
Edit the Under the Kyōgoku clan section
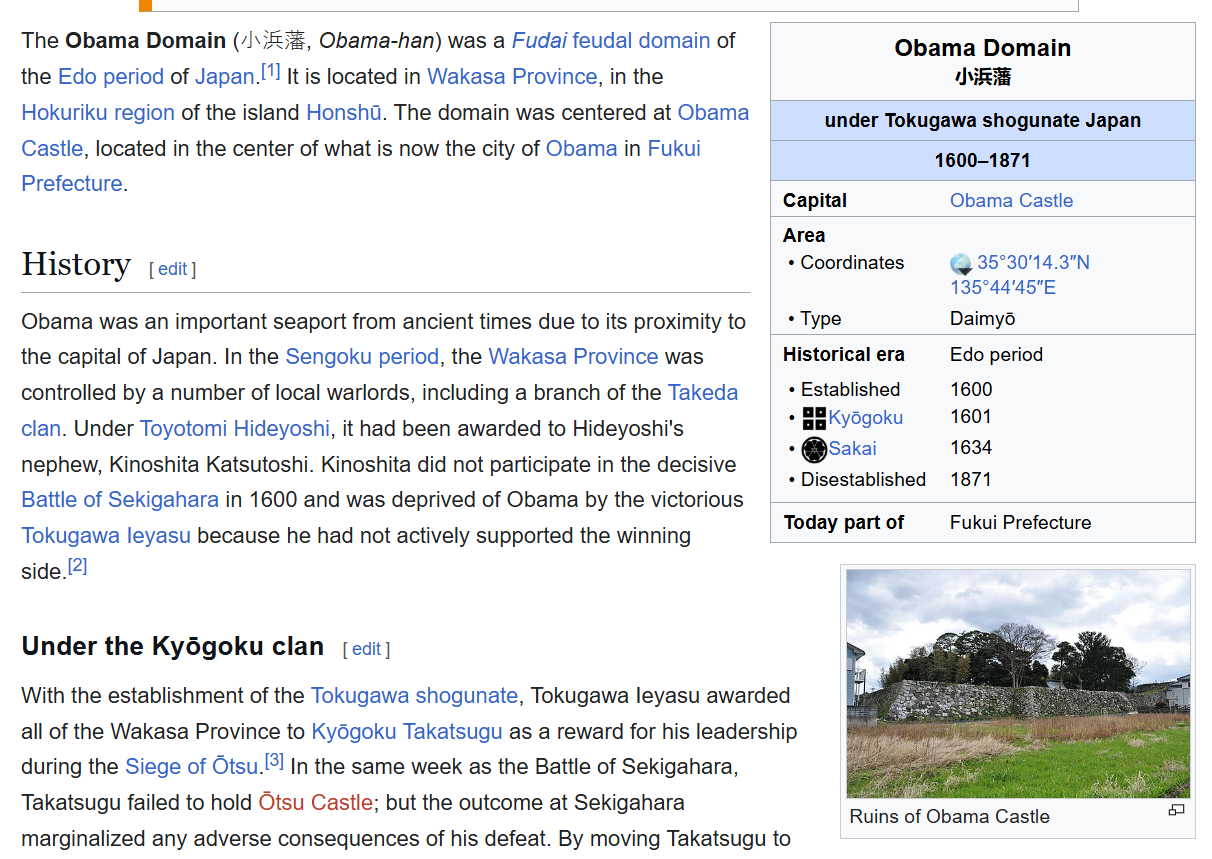tap(366, 649)
